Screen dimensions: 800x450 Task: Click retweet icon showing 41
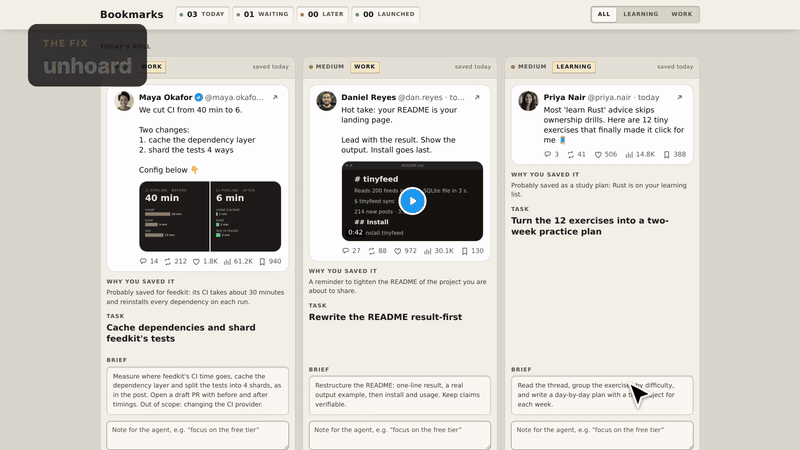tap(570, 154)
